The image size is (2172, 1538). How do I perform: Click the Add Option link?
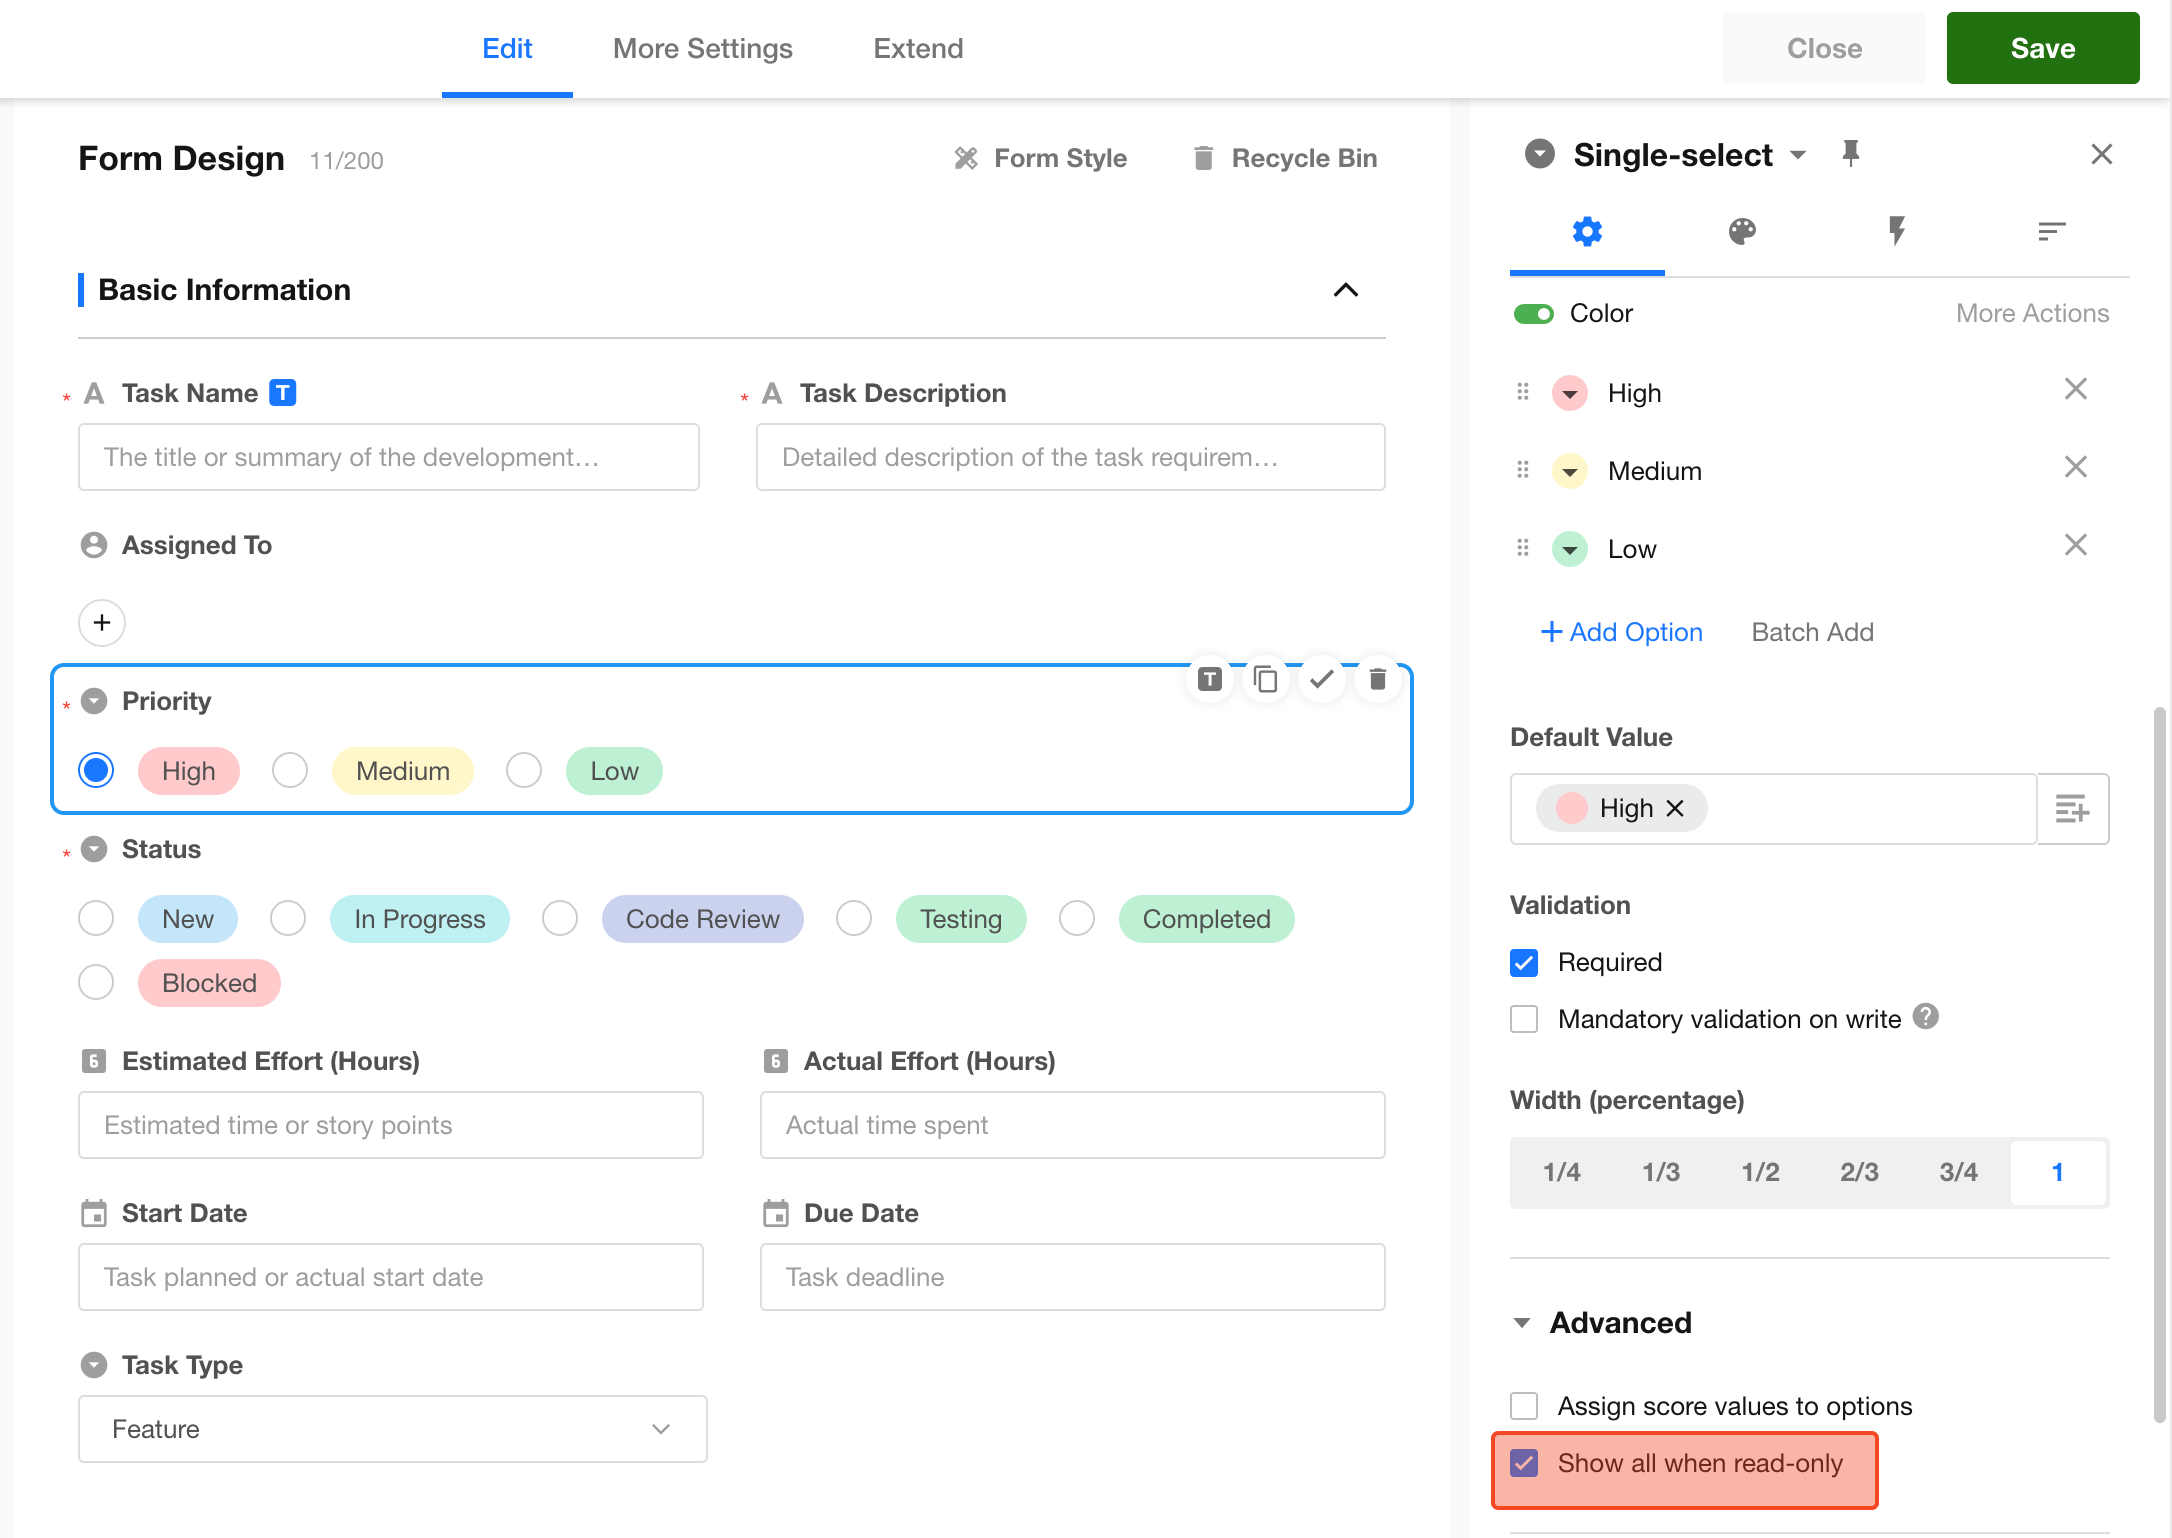[1621, 632]
